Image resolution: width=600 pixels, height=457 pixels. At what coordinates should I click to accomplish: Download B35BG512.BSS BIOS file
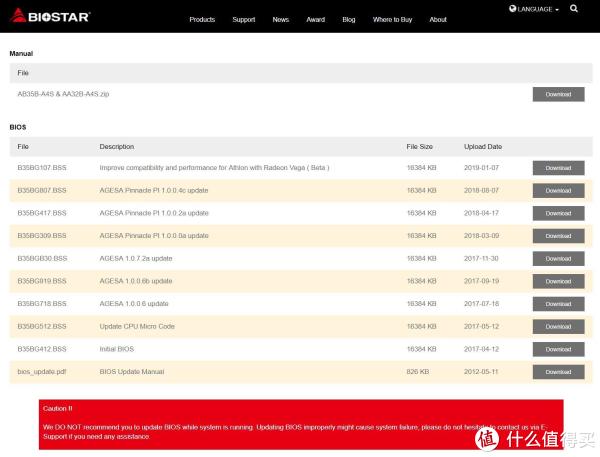click(x=558, y=326)
